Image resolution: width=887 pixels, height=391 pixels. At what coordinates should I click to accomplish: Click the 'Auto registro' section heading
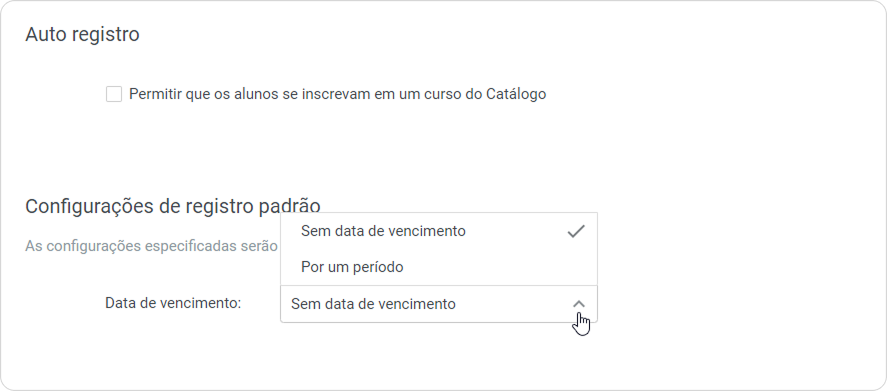[x=83, y=35]
